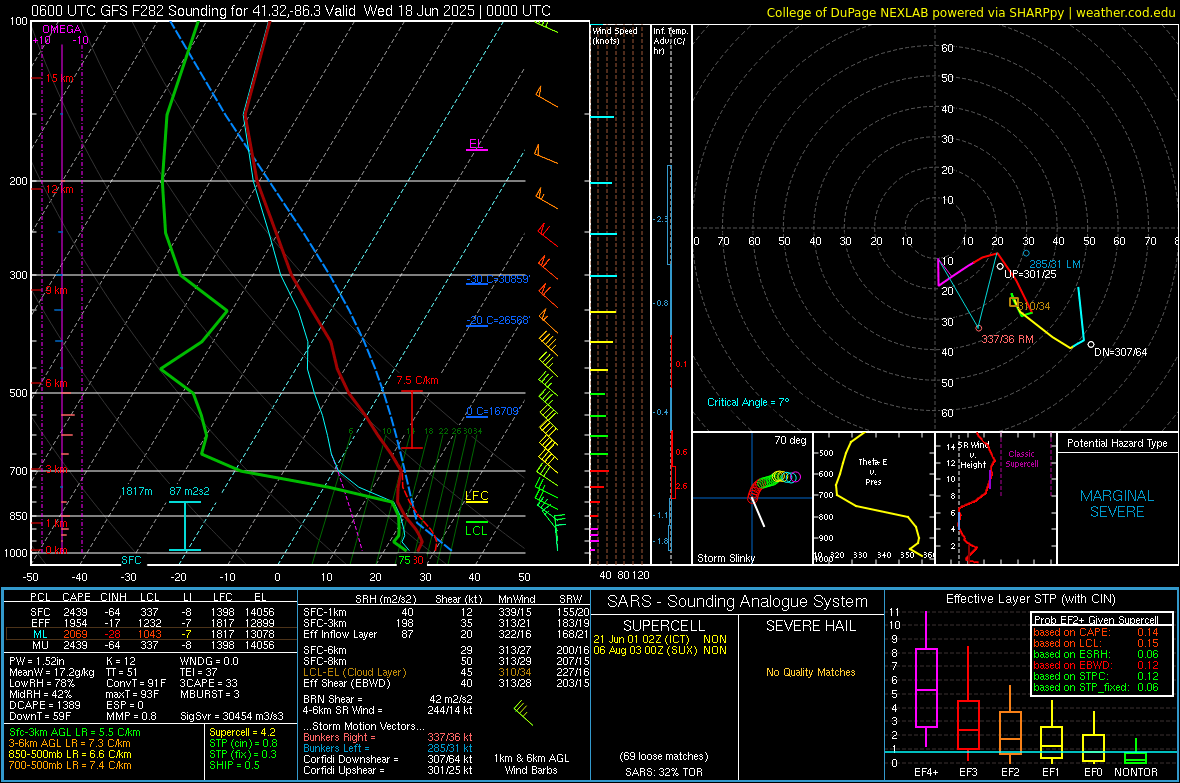Click the Inf. Temp. Adv. panel header
The height and width of the screenshot is (783, 1180).
pos(670,41)
